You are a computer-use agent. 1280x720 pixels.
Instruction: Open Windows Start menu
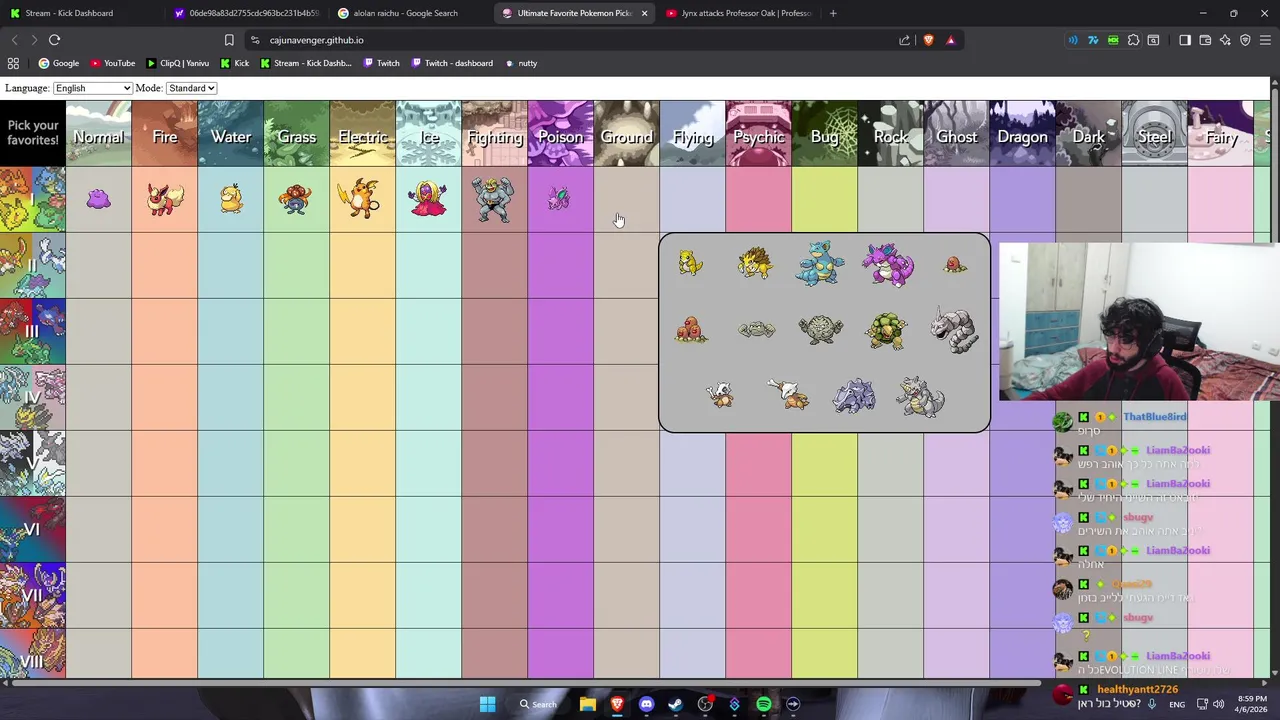pyautogui.click(x=487, y=704)
